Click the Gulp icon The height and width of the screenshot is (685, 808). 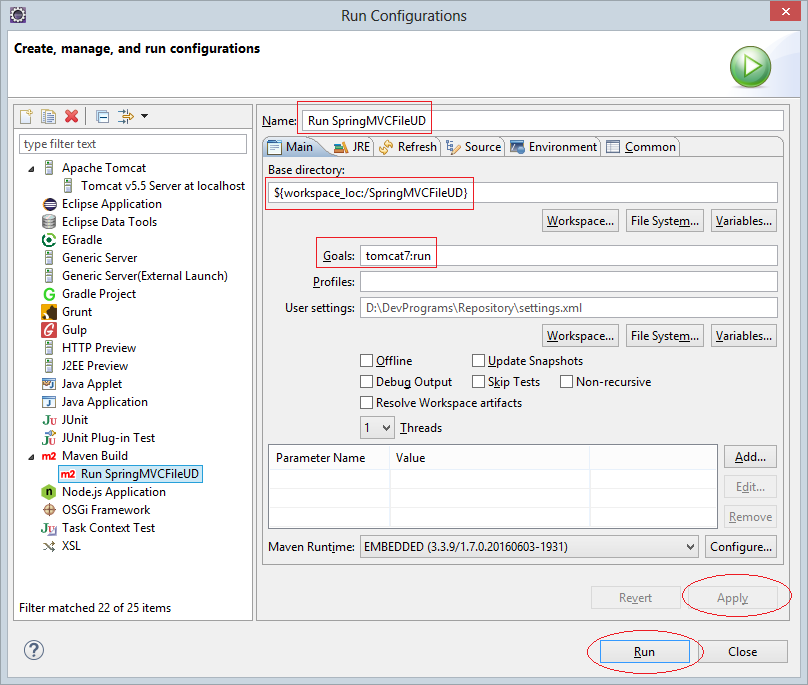[49, 330]
